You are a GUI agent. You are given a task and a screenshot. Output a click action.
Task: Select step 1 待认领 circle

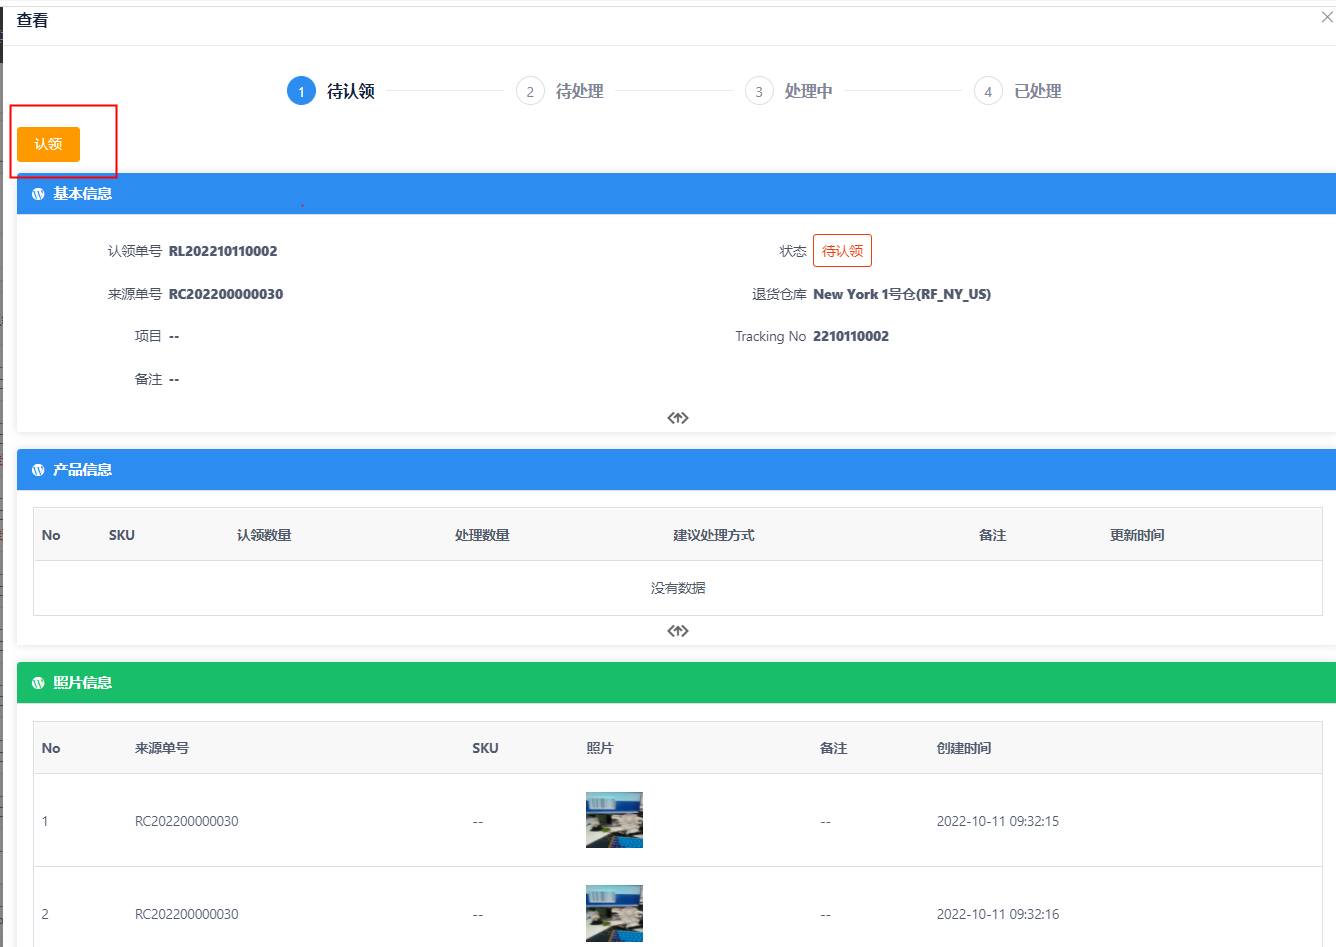click(x=301, y=91)
